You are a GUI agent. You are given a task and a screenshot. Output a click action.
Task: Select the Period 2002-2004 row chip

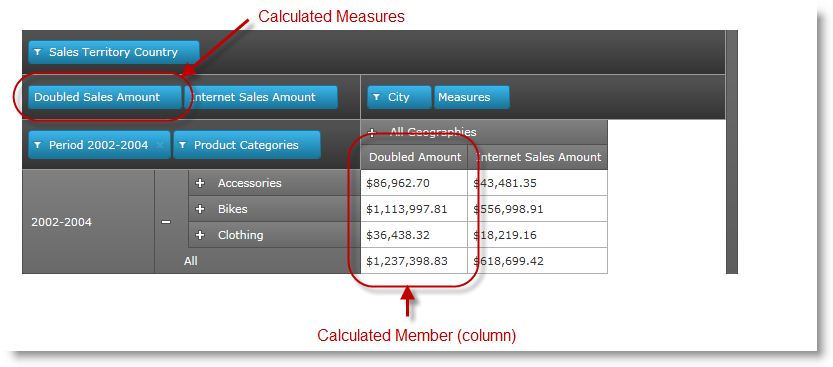99,145
